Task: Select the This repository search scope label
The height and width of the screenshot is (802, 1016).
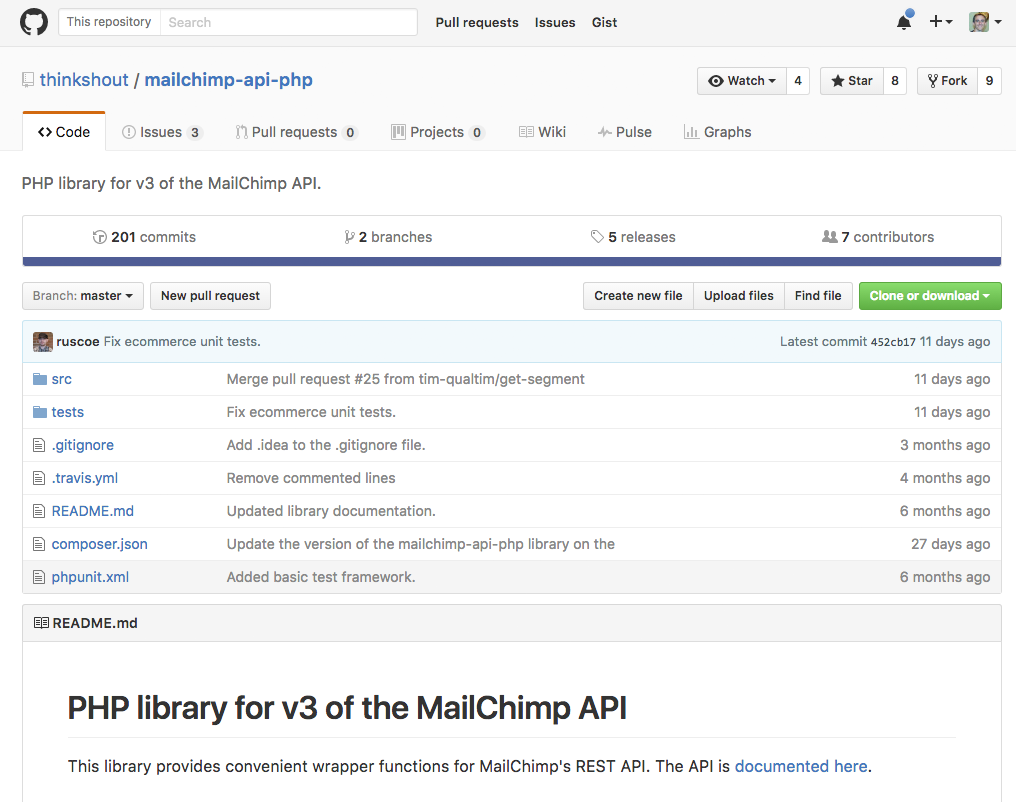Action: point(109,22)
